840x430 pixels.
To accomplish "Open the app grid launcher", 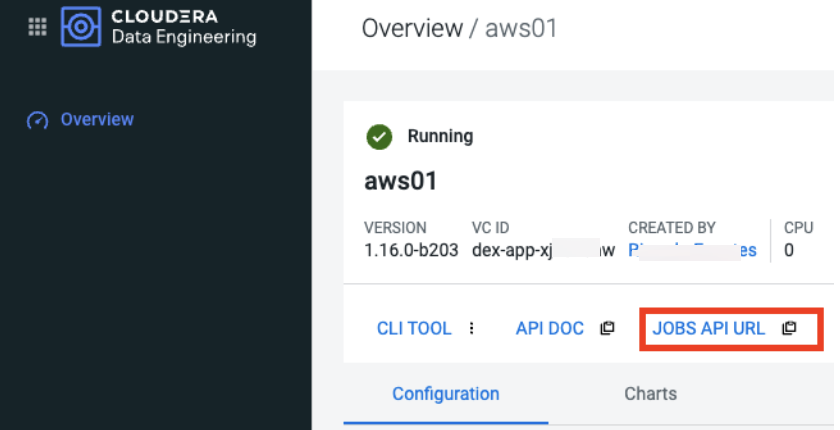I will point(37,27).
